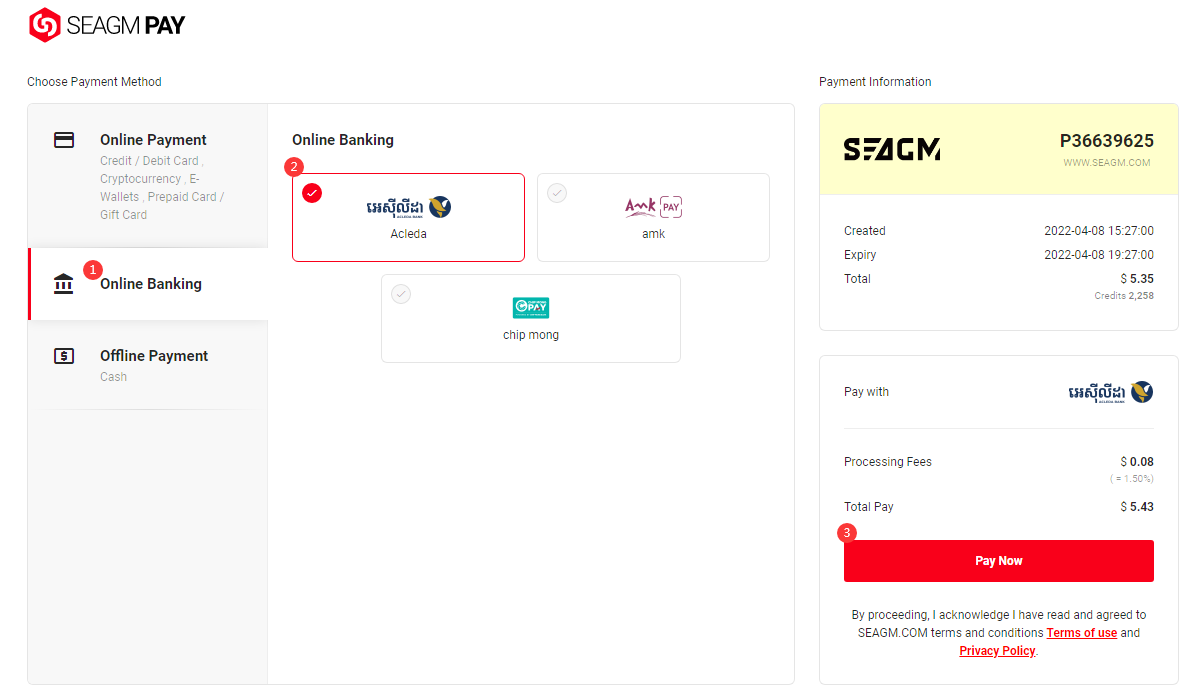Open the Privacy Policy link
The image size is (1186, 699).
click(x=997, y=651)
